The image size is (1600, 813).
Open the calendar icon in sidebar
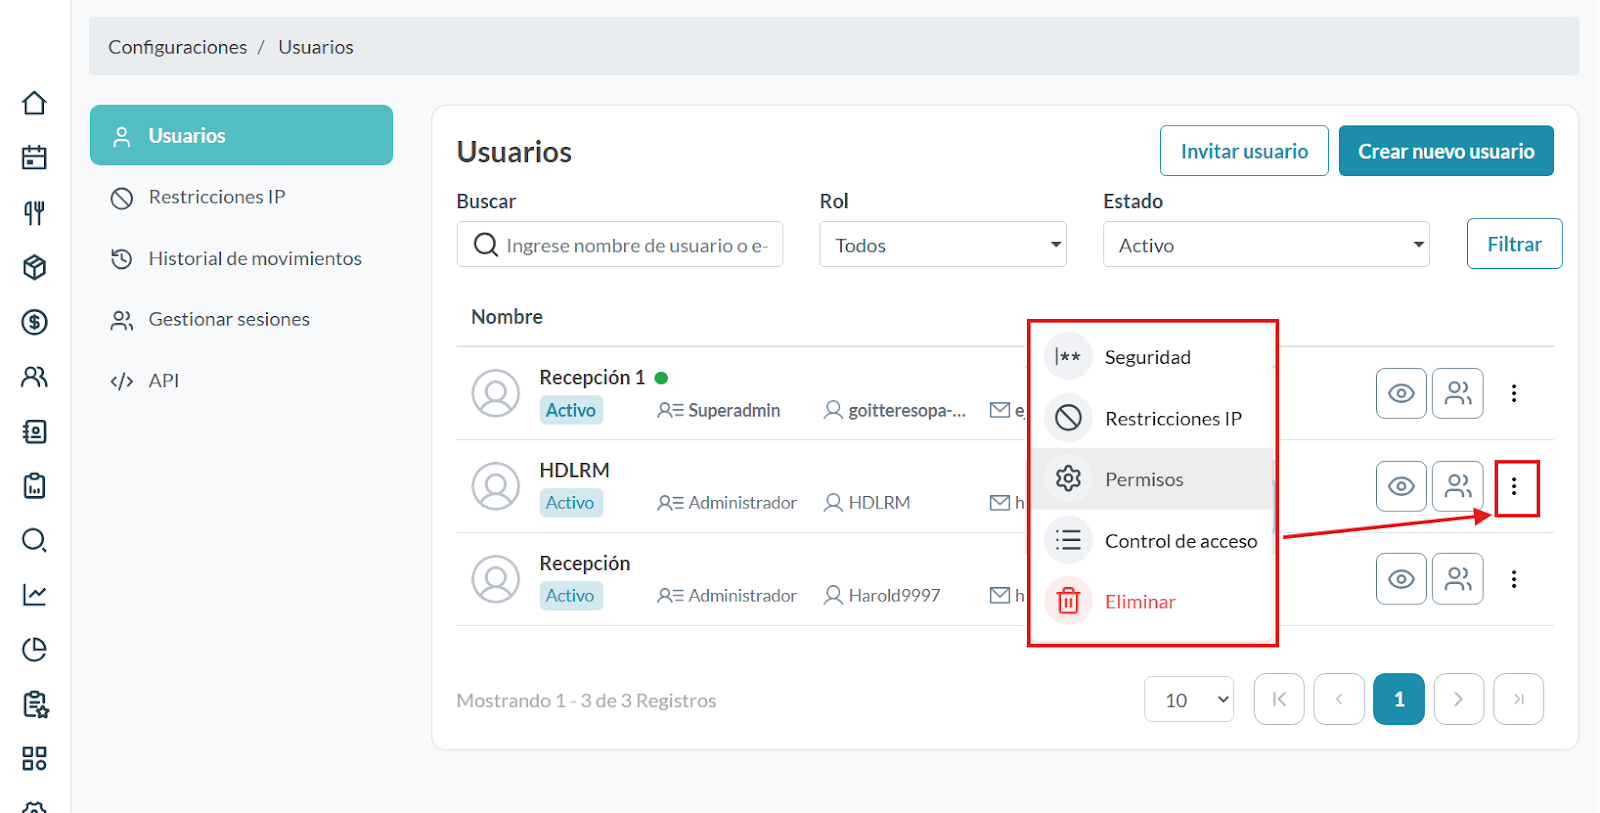click(34, 158)
